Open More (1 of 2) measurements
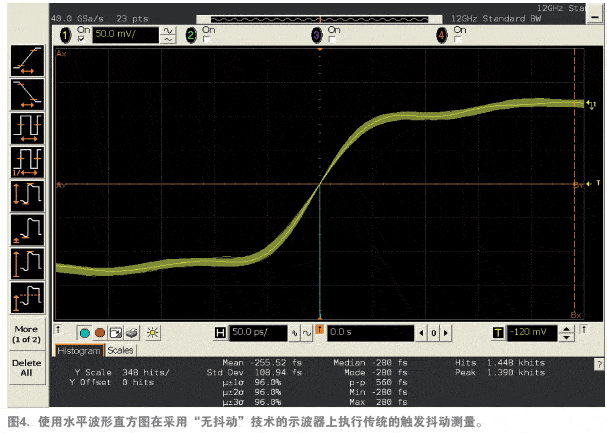The width and height of the screenshot is (607, 433). [x=26, y=333]
